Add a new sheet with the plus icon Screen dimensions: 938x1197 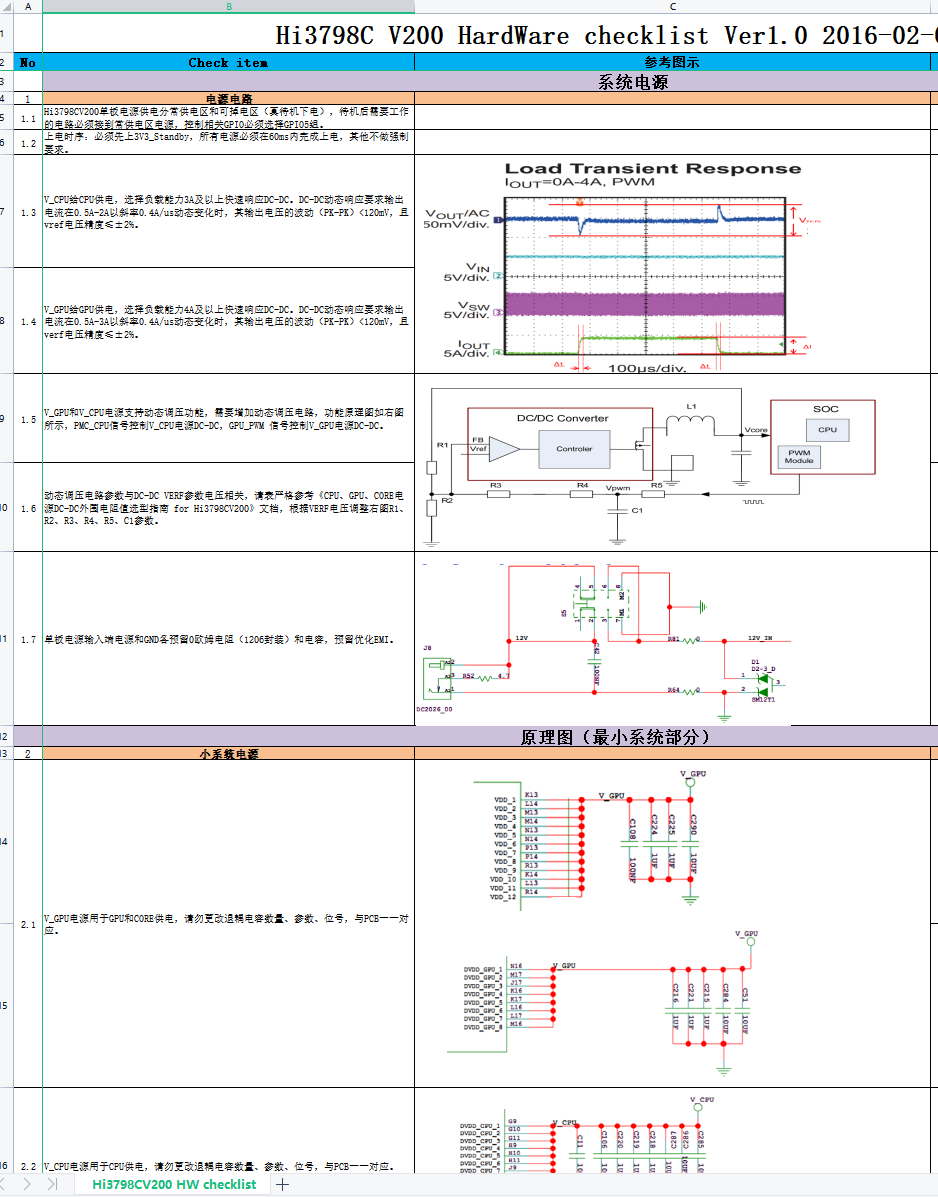coord(283,1184)
